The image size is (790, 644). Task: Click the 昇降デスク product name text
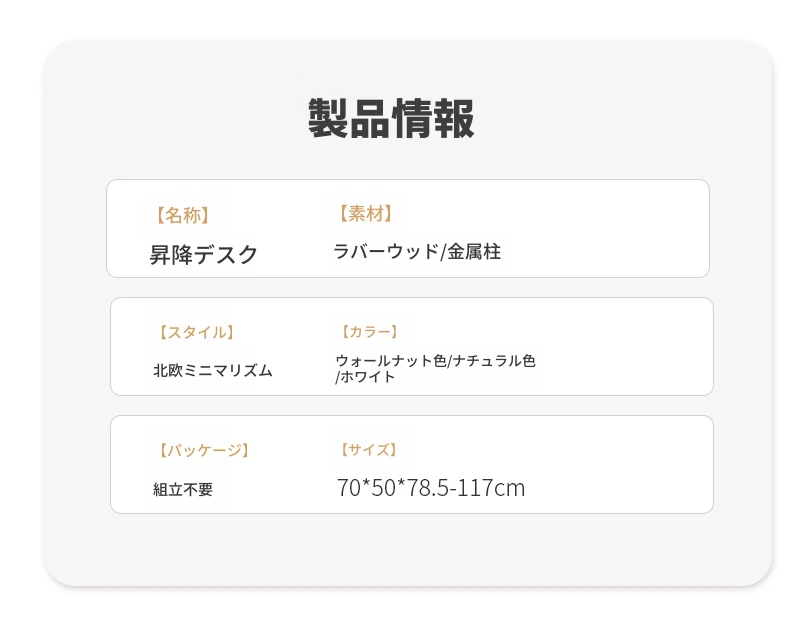tap(204, 254)
